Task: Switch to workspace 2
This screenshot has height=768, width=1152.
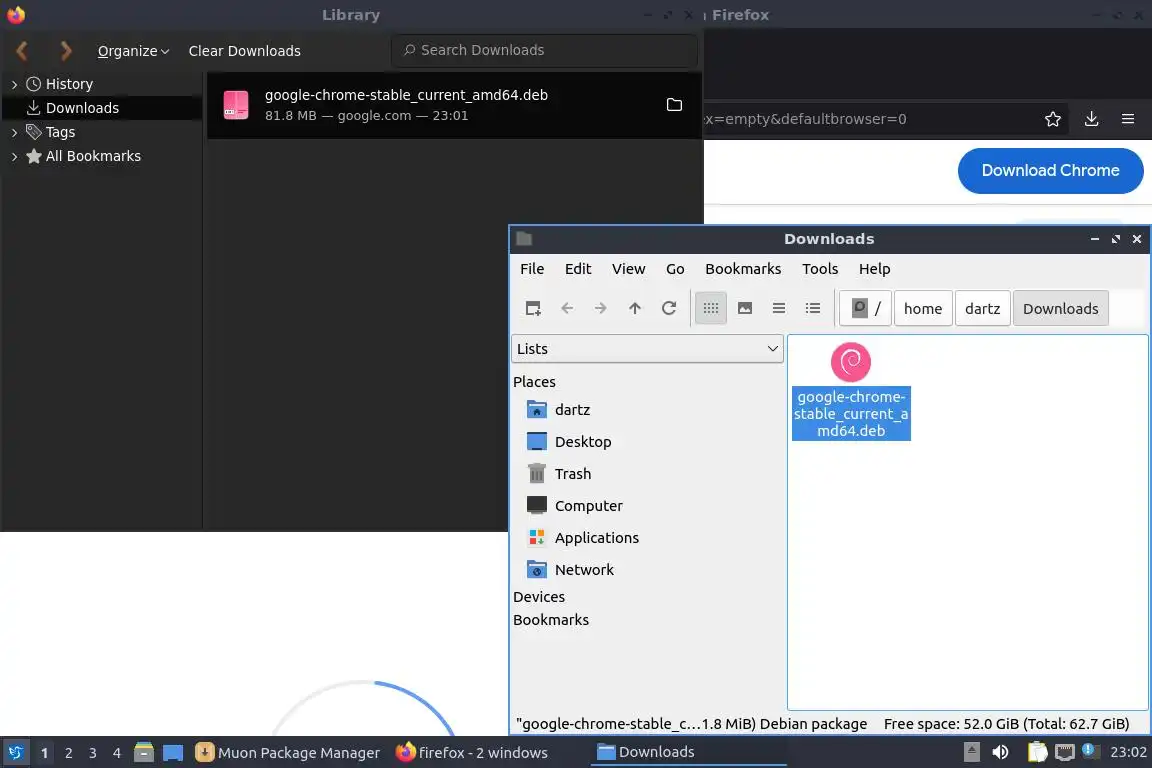Action: point(68,753)
